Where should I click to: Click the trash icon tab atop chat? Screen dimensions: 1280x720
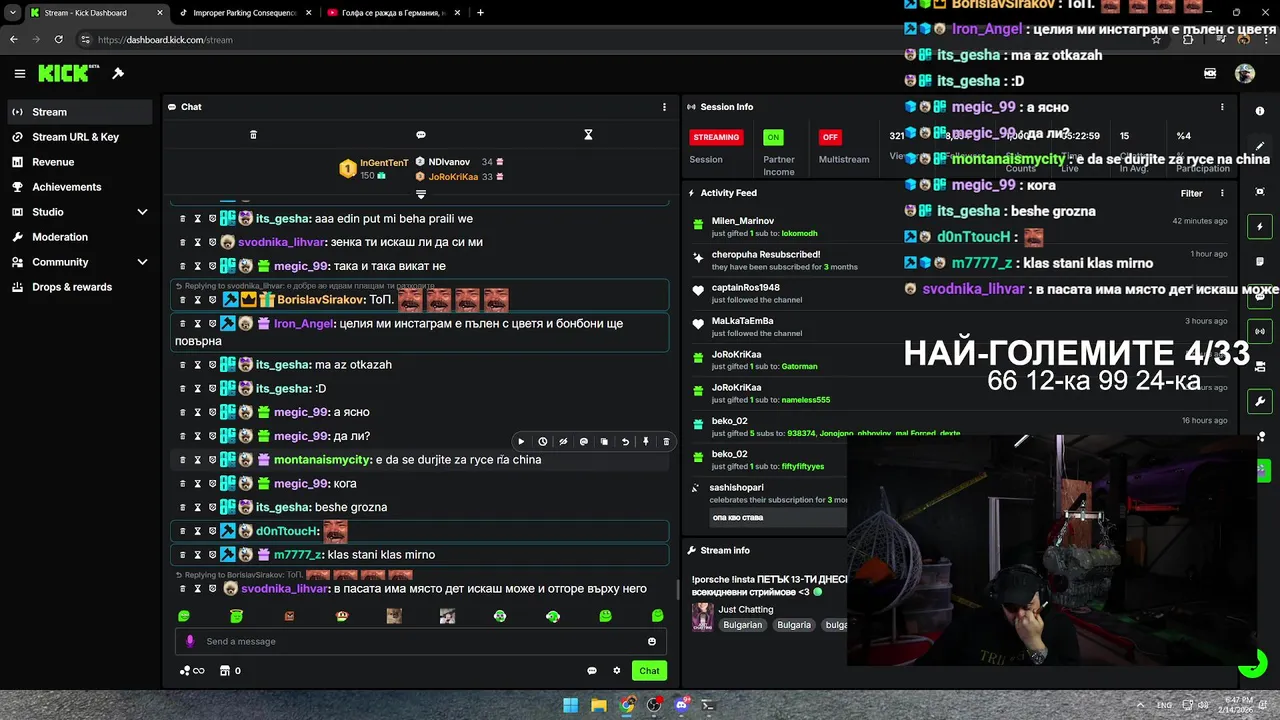point(253,135)
